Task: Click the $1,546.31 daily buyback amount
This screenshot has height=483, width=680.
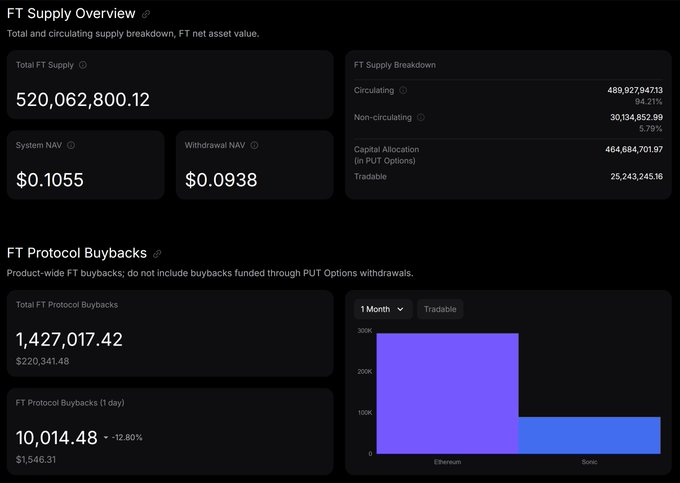Action: [36, 460]
